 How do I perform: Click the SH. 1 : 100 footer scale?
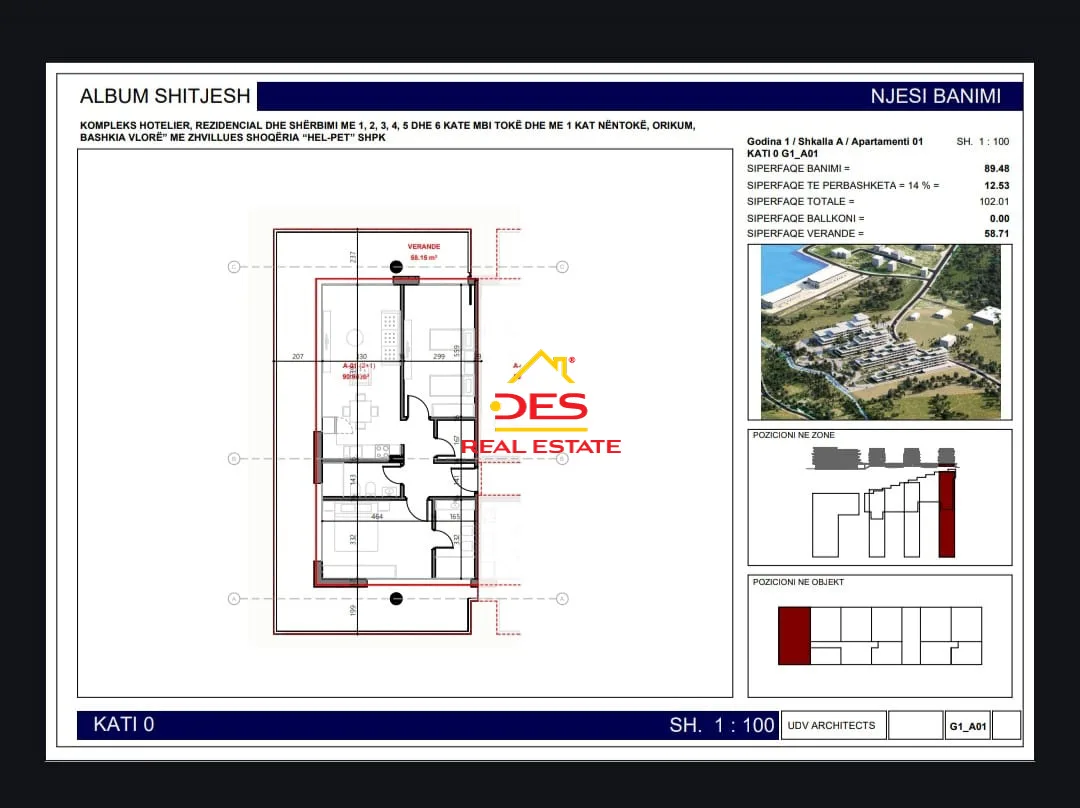(722, 725)
